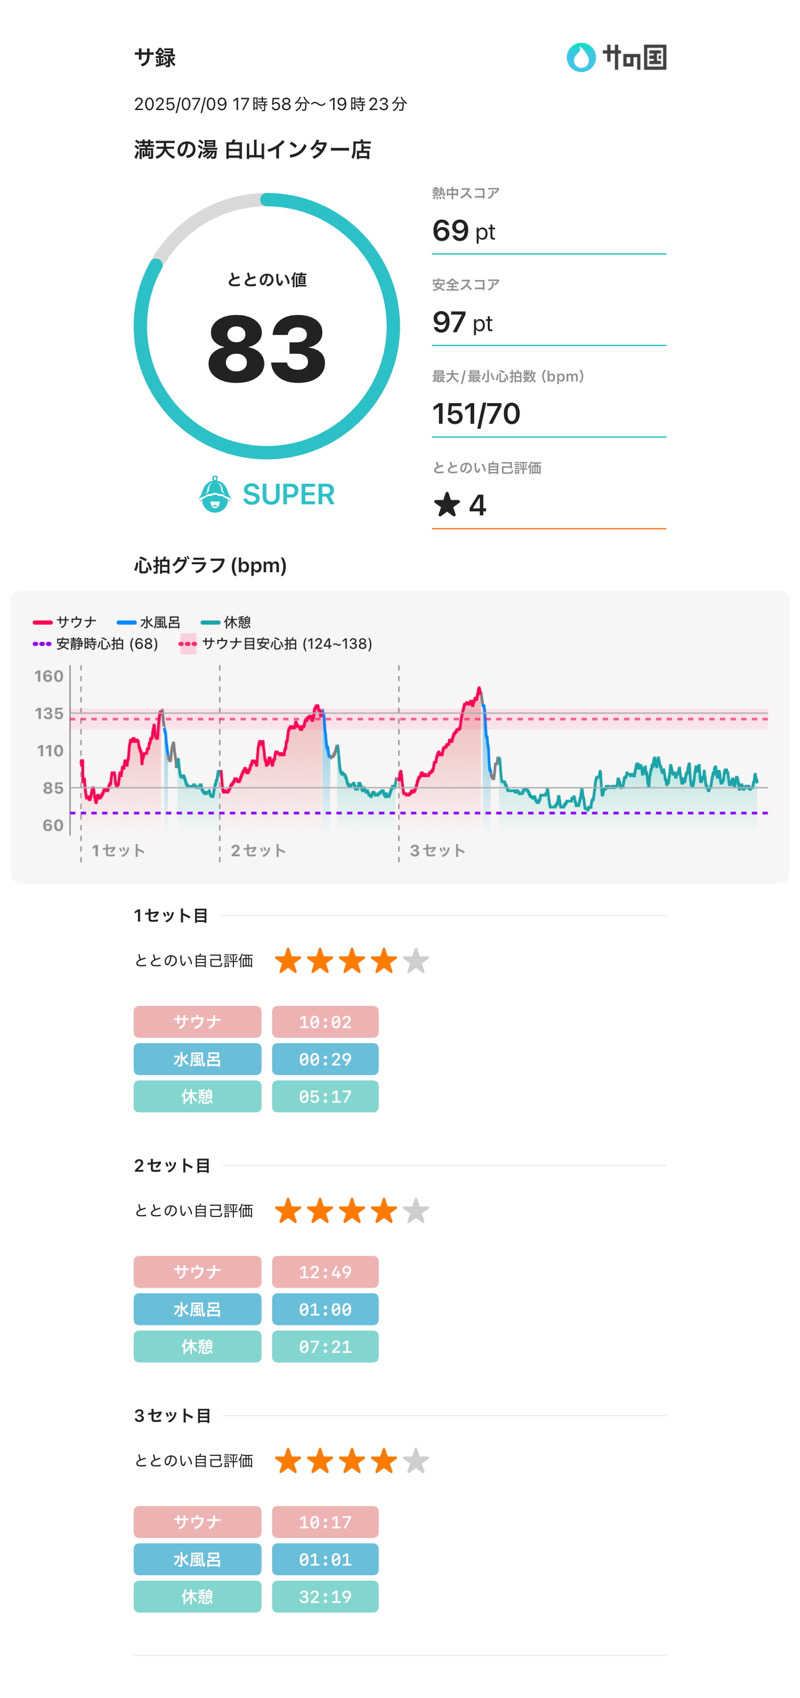Click the teal rest legend marker
The height and width of the screenshot is (1698, 800).
pos(209,622)
